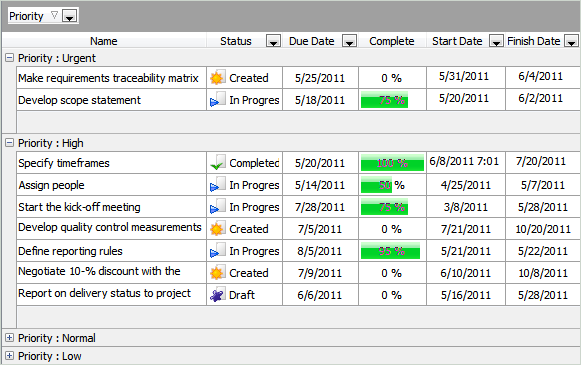581x365 pixels.
Task: Click start date 3/8/2011 cell
Action: point(465,207)
